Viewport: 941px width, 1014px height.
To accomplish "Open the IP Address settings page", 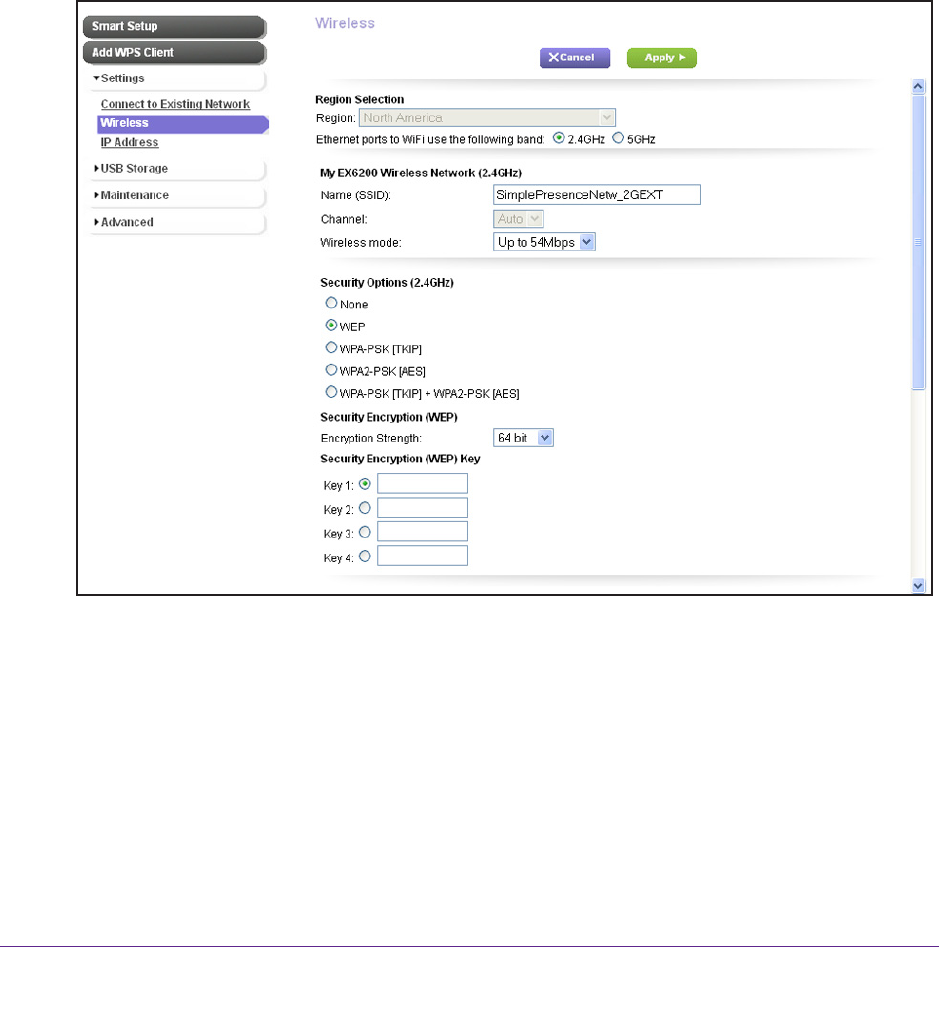I will coord(129,142).
